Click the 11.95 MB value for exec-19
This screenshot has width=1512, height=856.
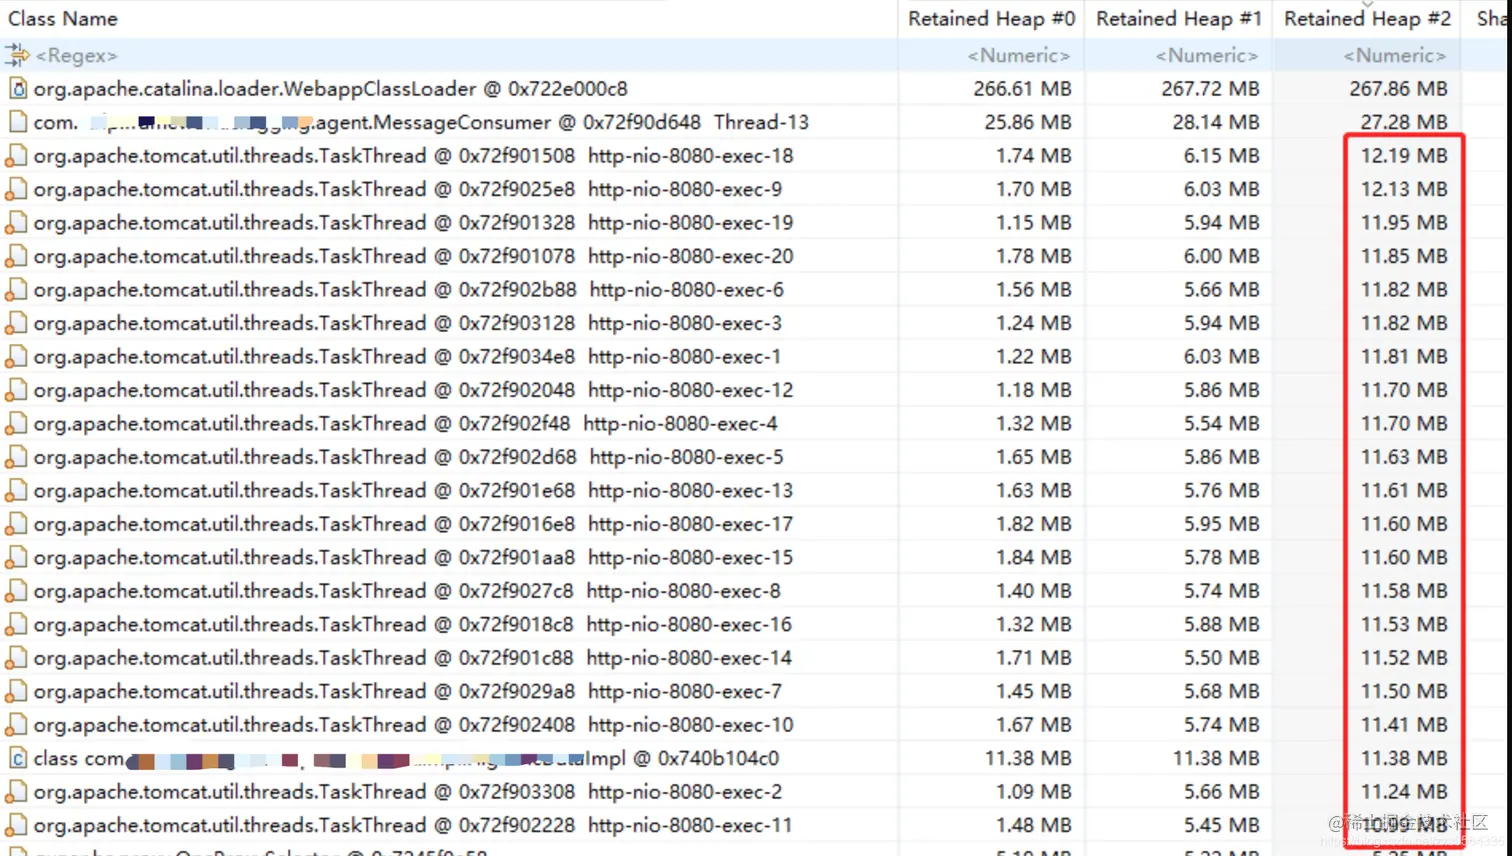tap(1404, 223)
